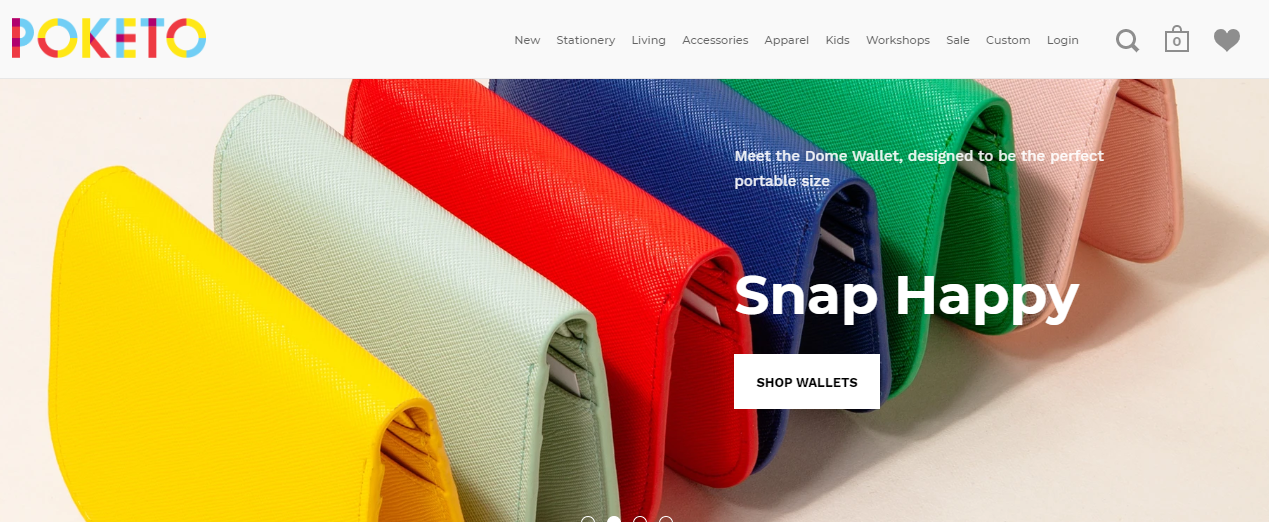View wishlist via the heart icon
Viewport: 1269px width, 522px height.
[1227, 40]
